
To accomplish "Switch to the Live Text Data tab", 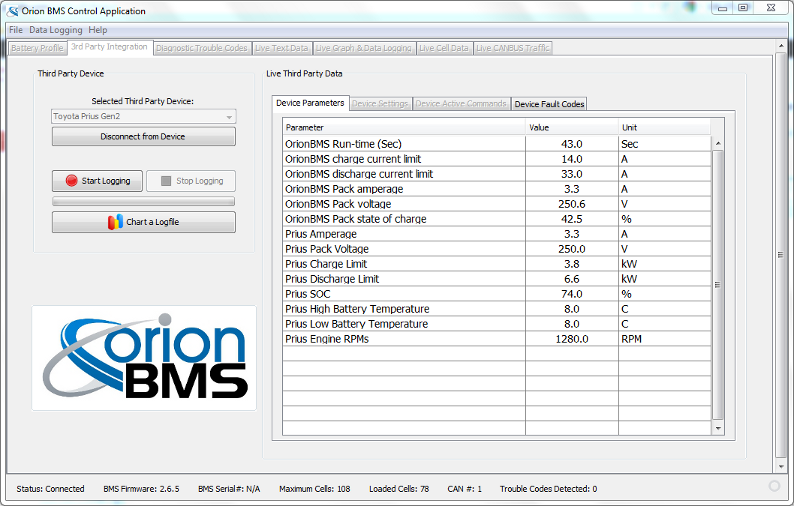I will click(282, 48).
